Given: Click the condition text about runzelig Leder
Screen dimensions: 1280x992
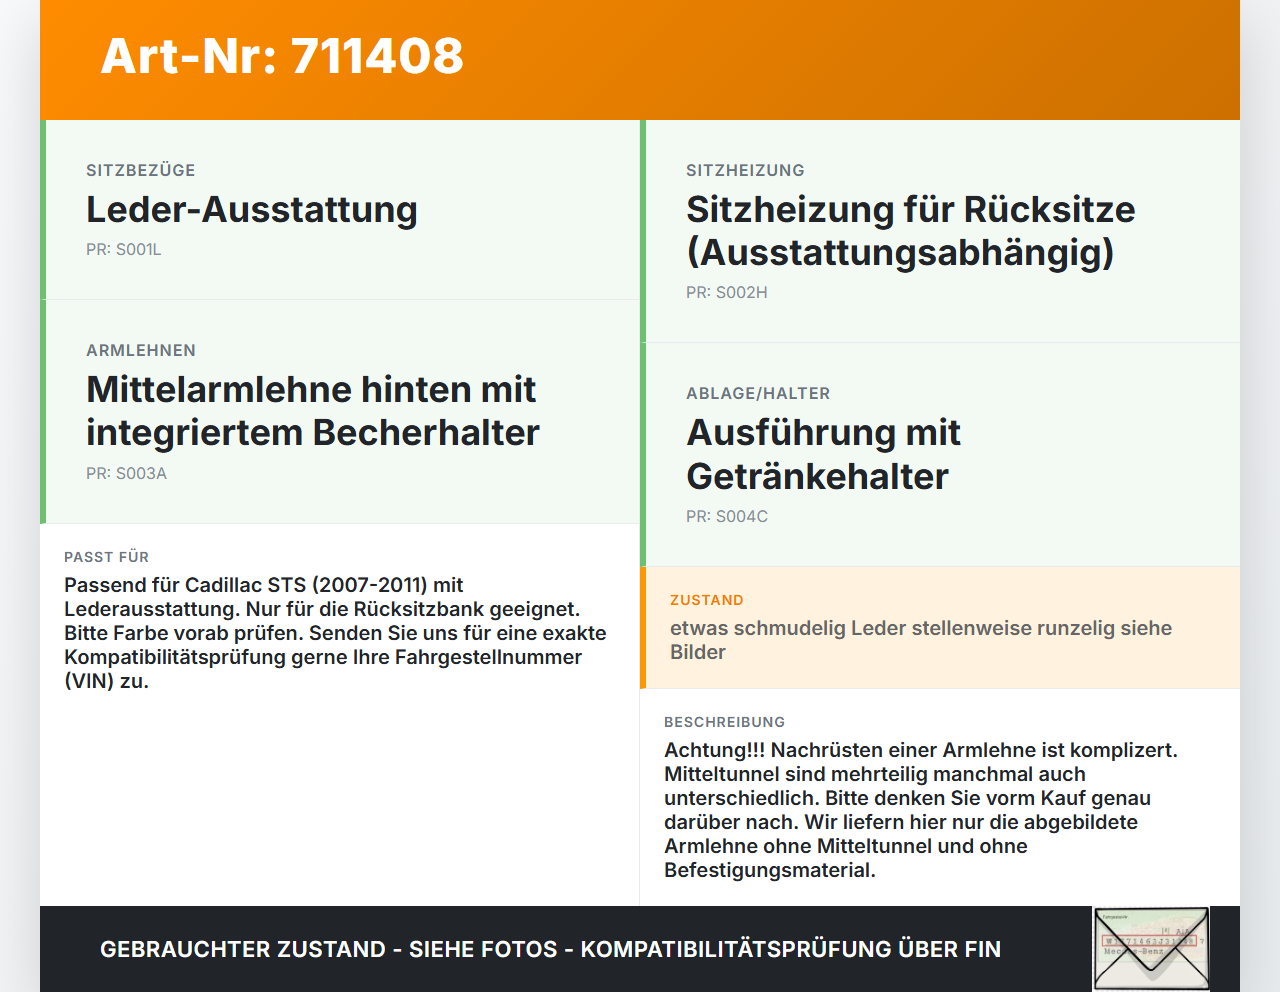Looking at the screenshot, I should pos(921,640).
